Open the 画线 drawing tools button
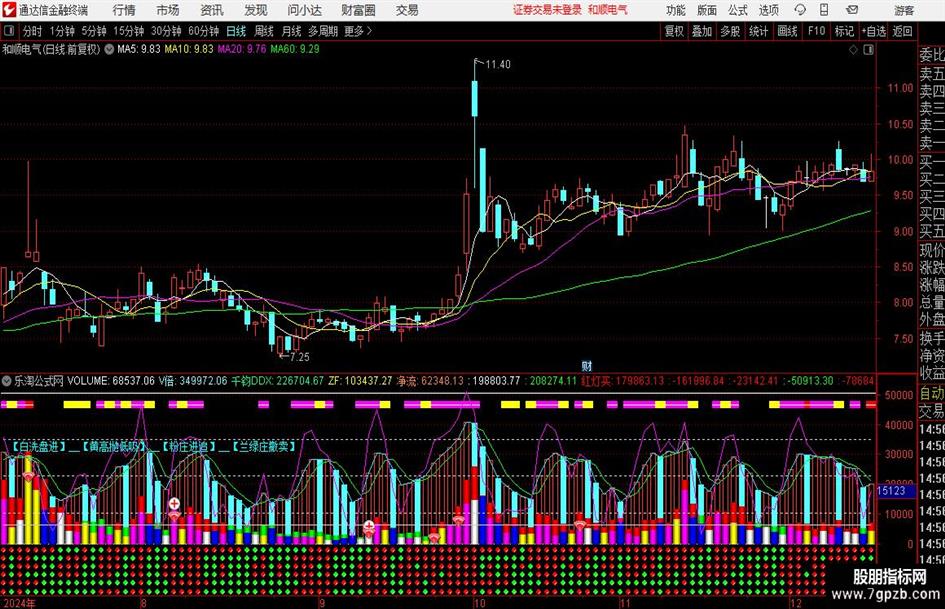The image size is (945, 609). (x=787, y=31)
